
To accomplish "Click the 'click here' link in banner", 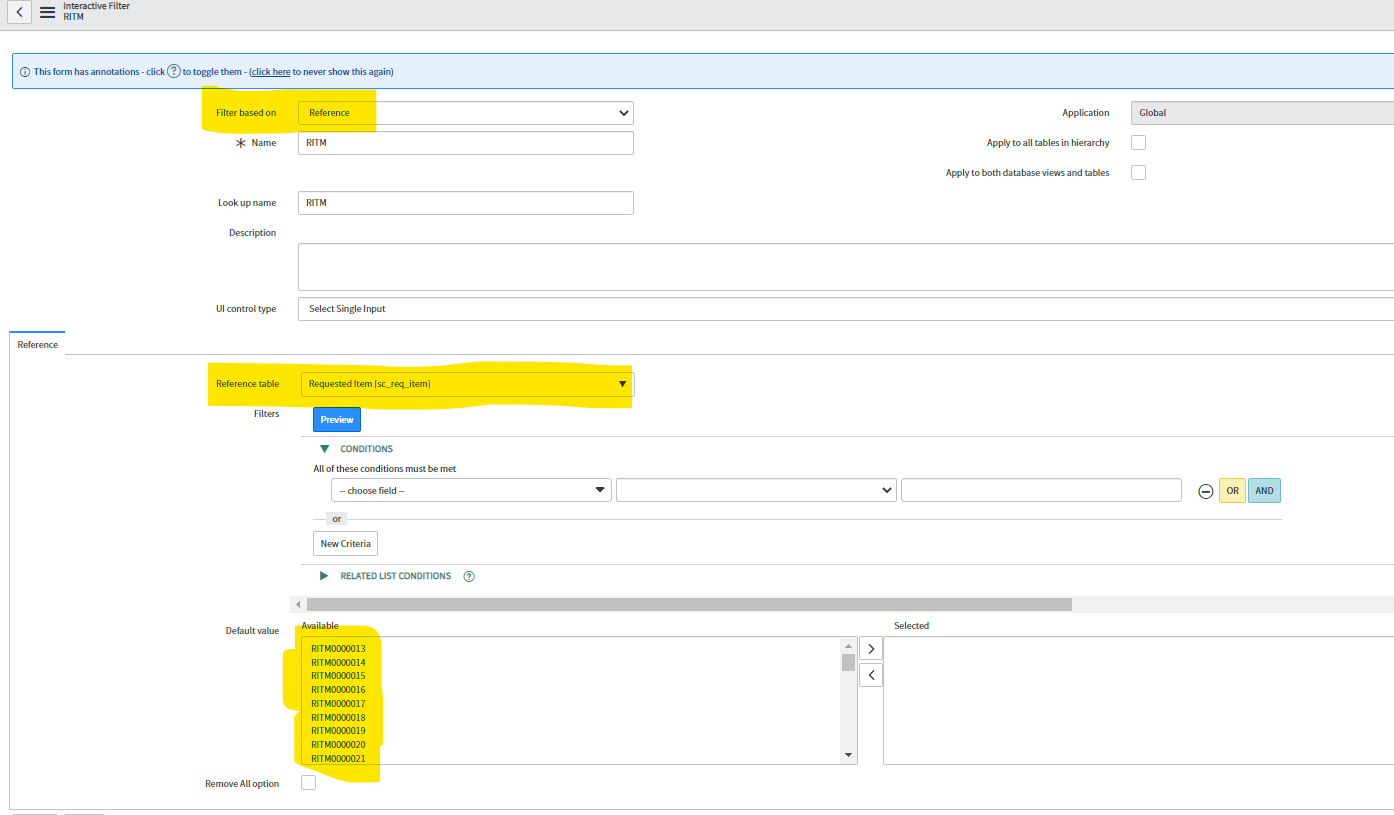I will click(x=271, y=72).
